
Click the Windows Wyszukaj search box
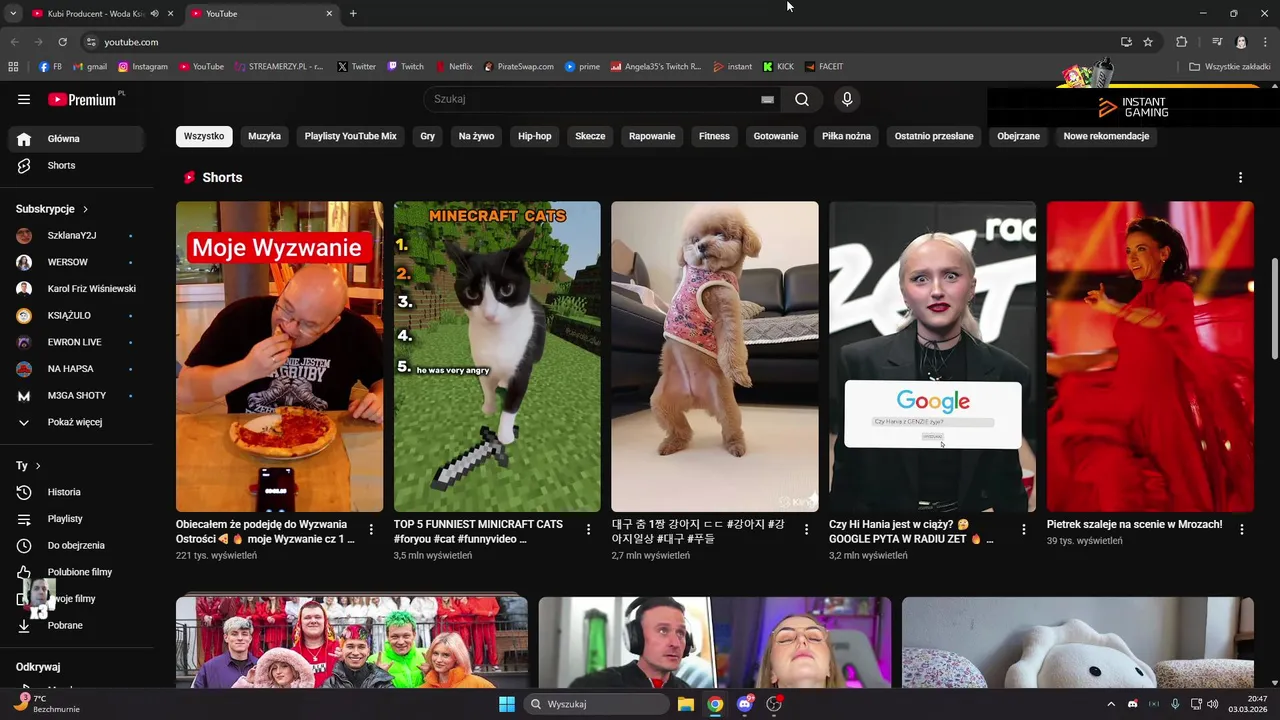coord(597,704)
